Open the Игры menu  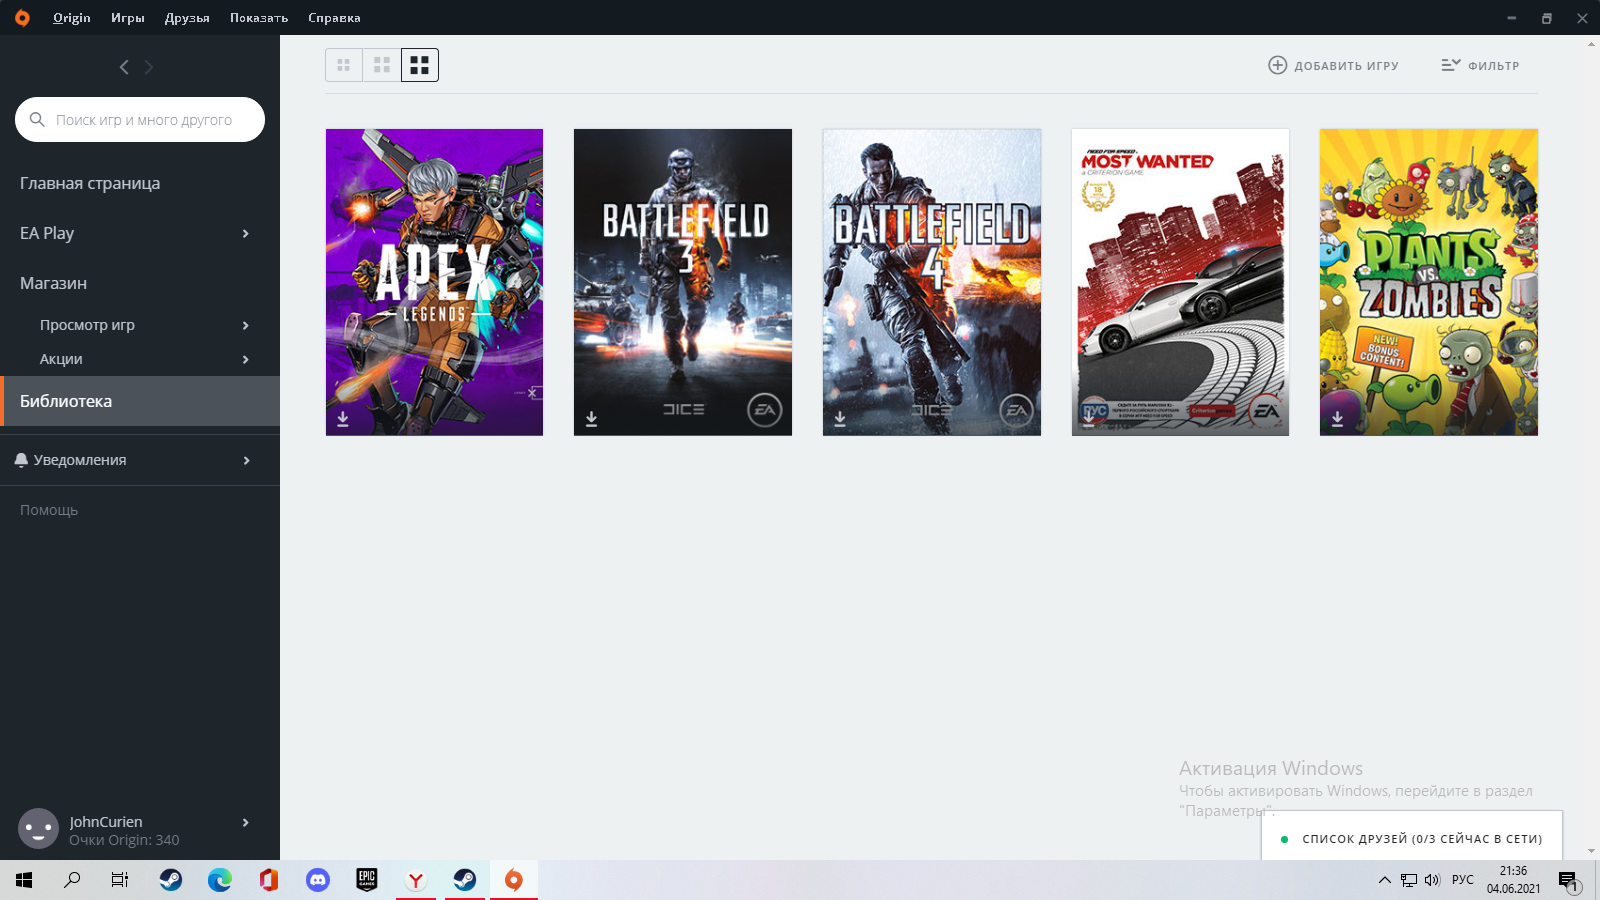(x=128, y=18)
